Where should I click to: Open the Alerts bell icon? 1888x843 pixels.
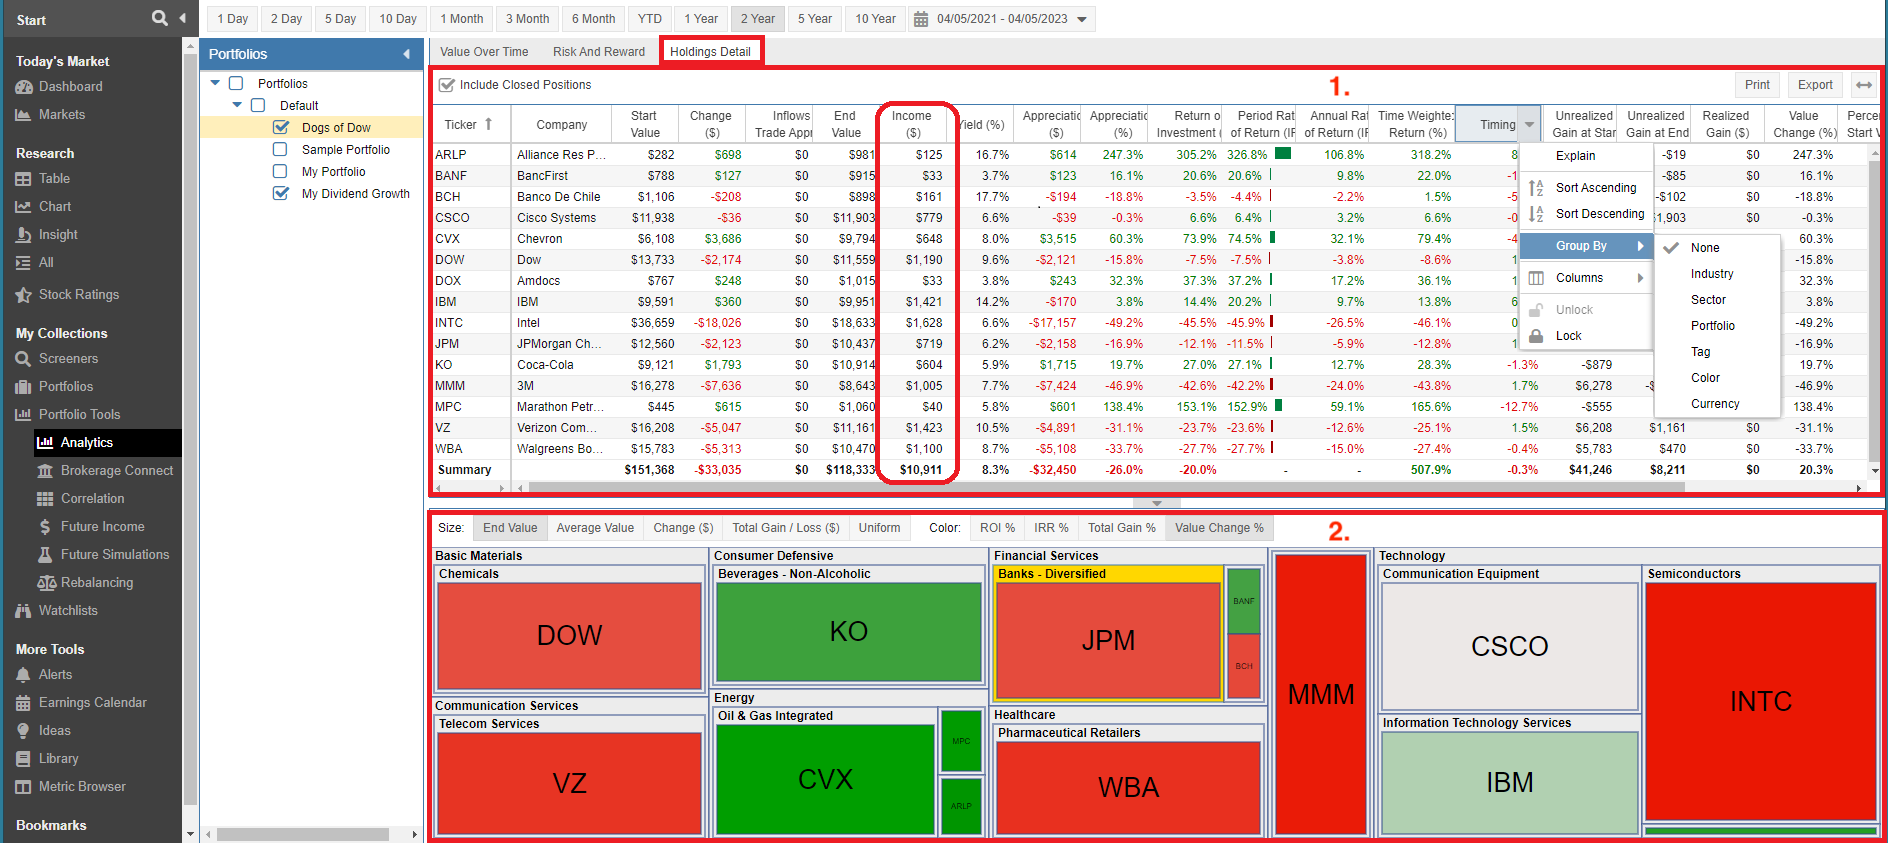coord(24,675)
